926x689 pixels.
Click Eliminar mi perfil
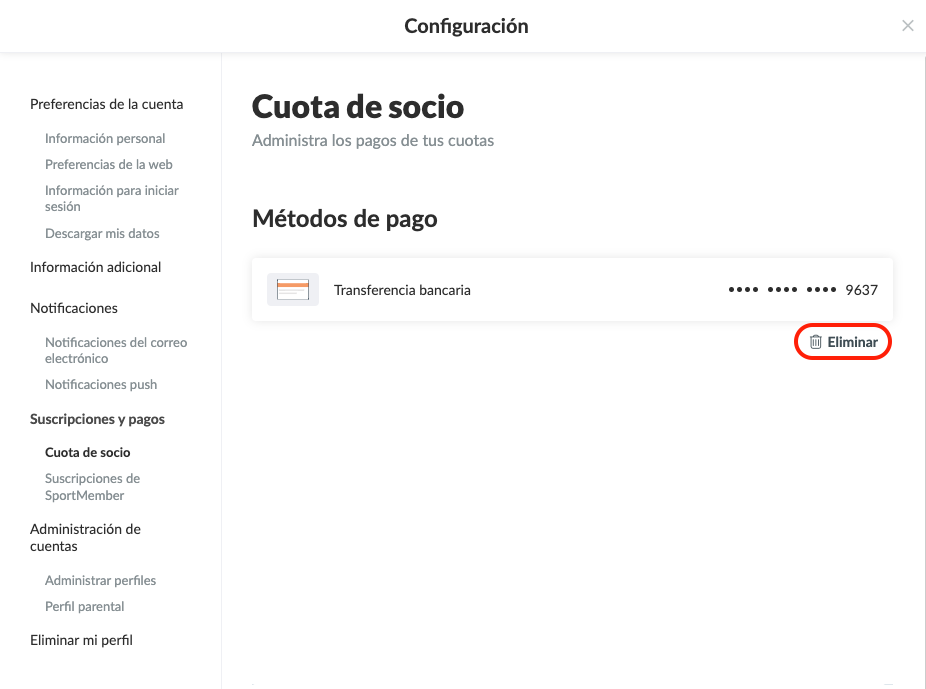pyautogui.click(x=81, y=640)
